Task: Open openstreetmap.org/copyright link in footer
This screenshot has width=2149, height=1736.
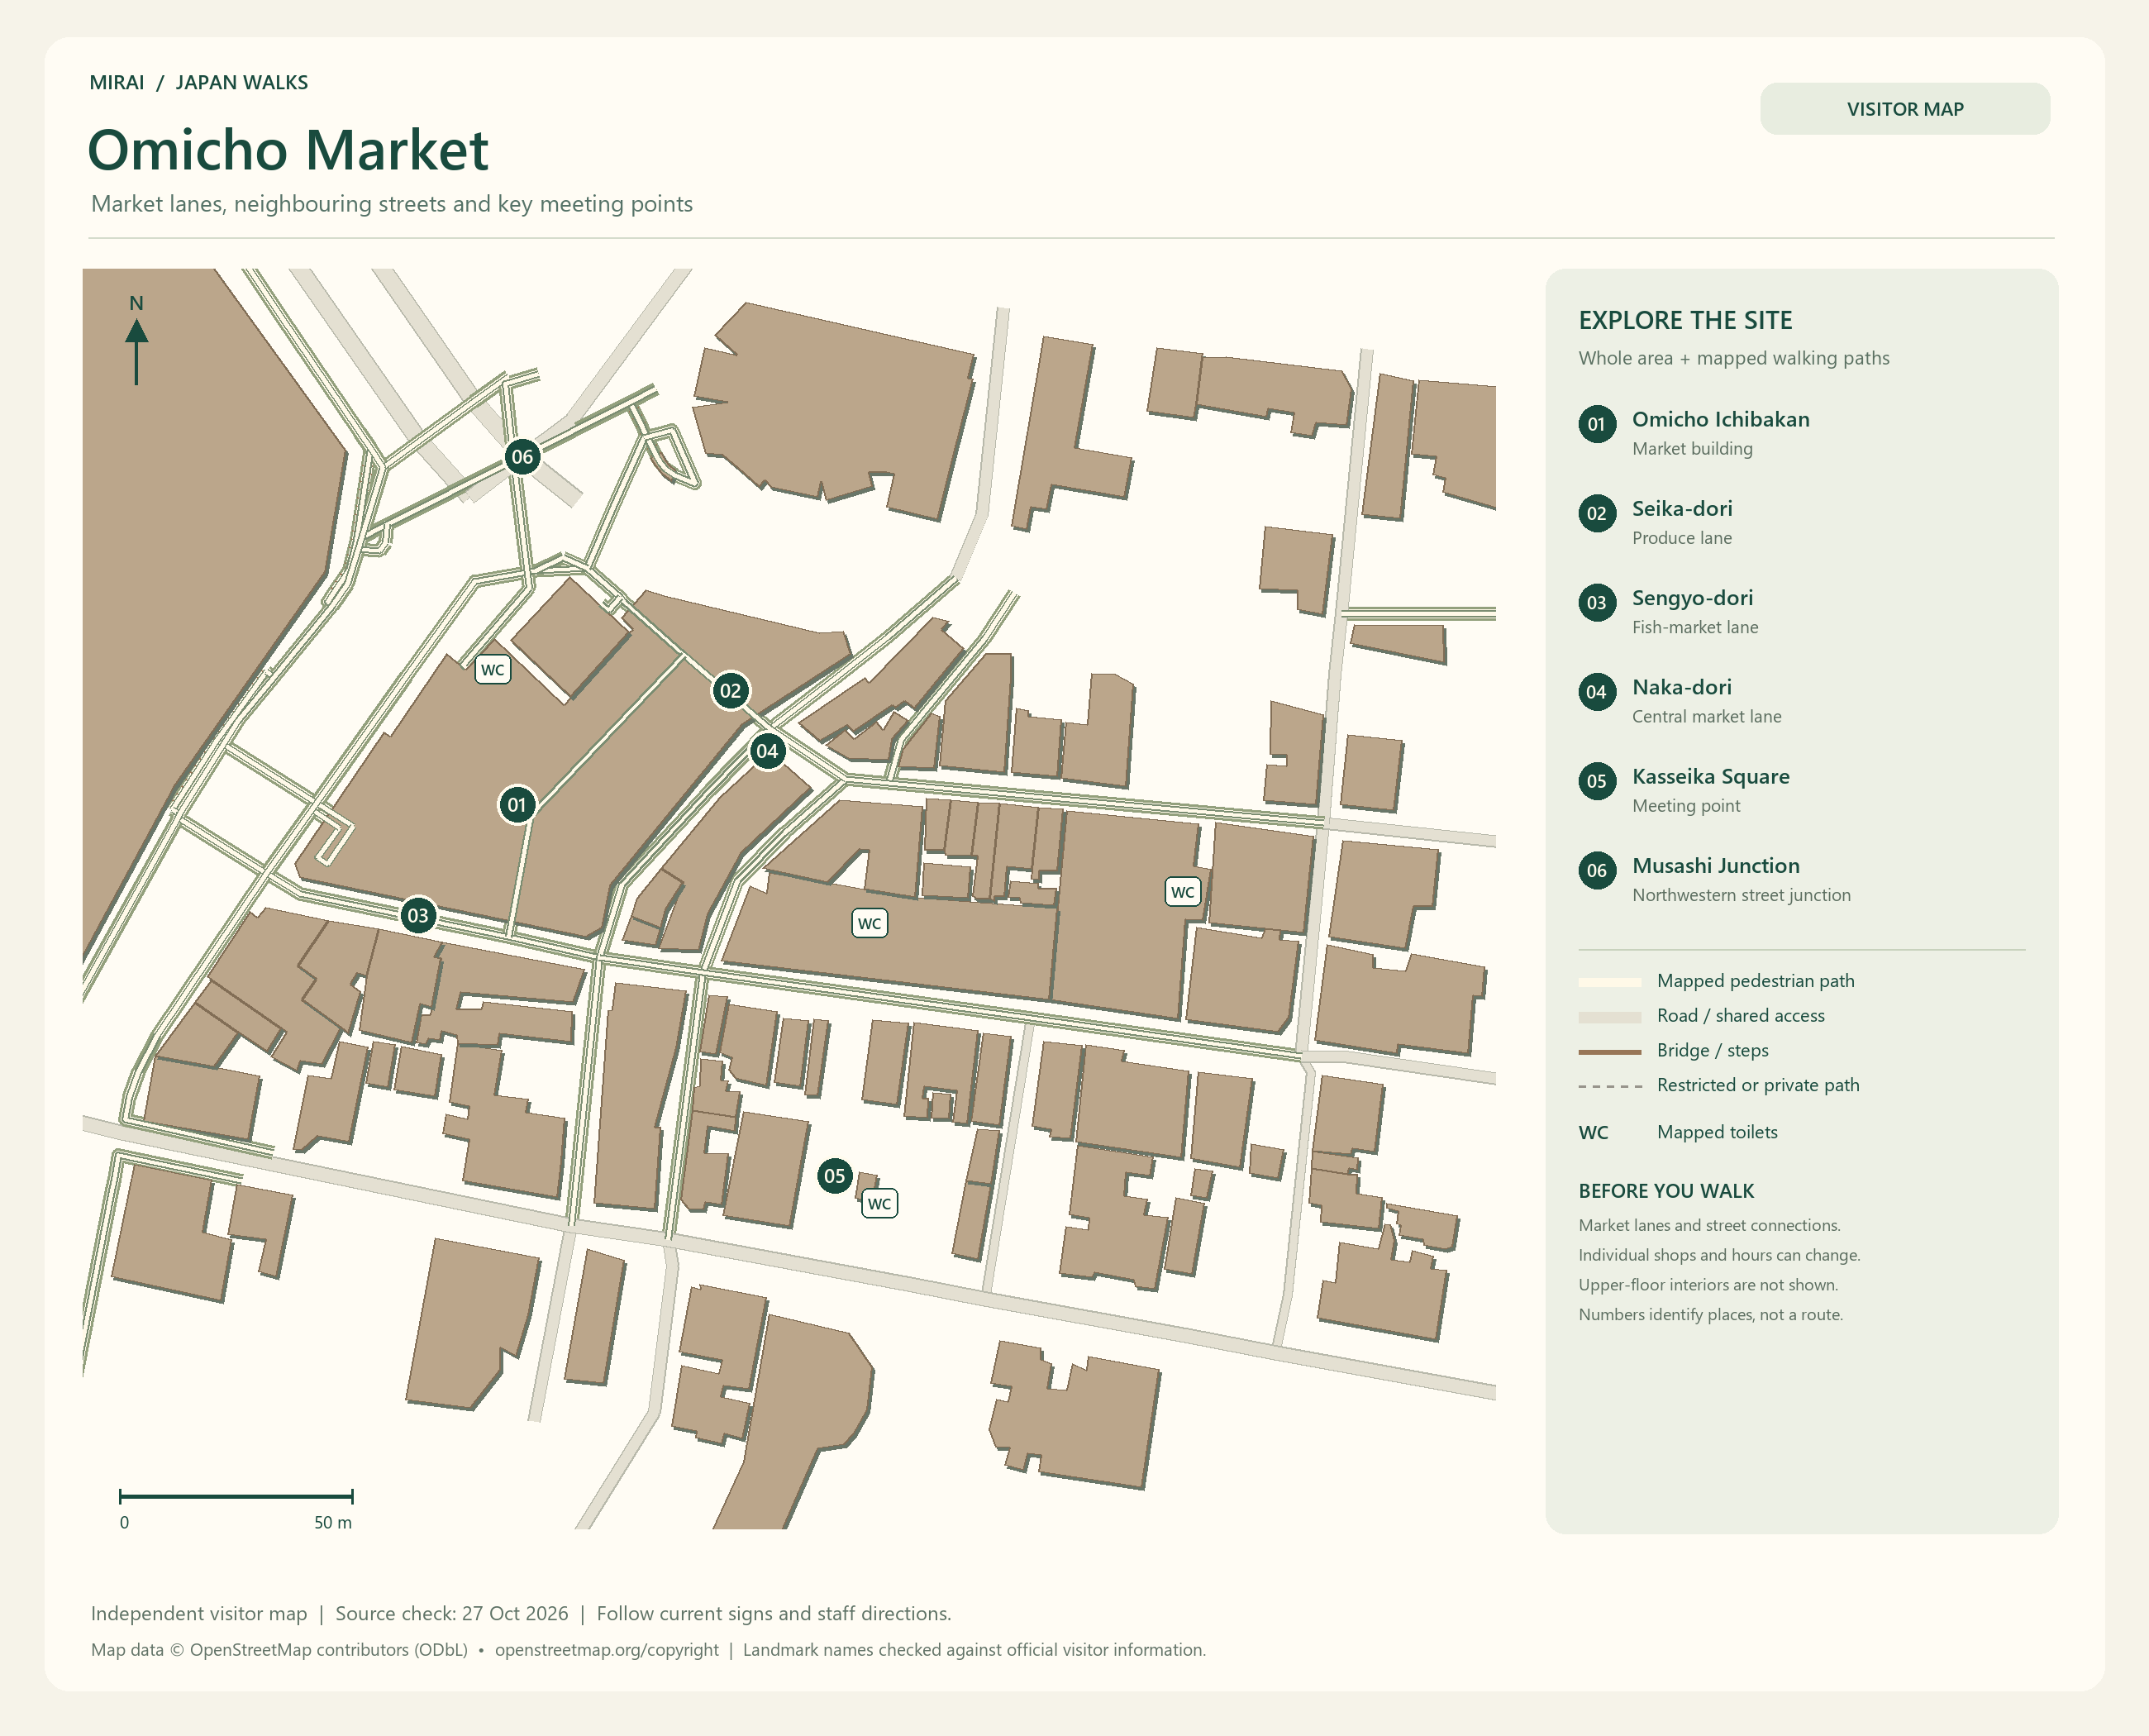Action: pos(607,1650)
